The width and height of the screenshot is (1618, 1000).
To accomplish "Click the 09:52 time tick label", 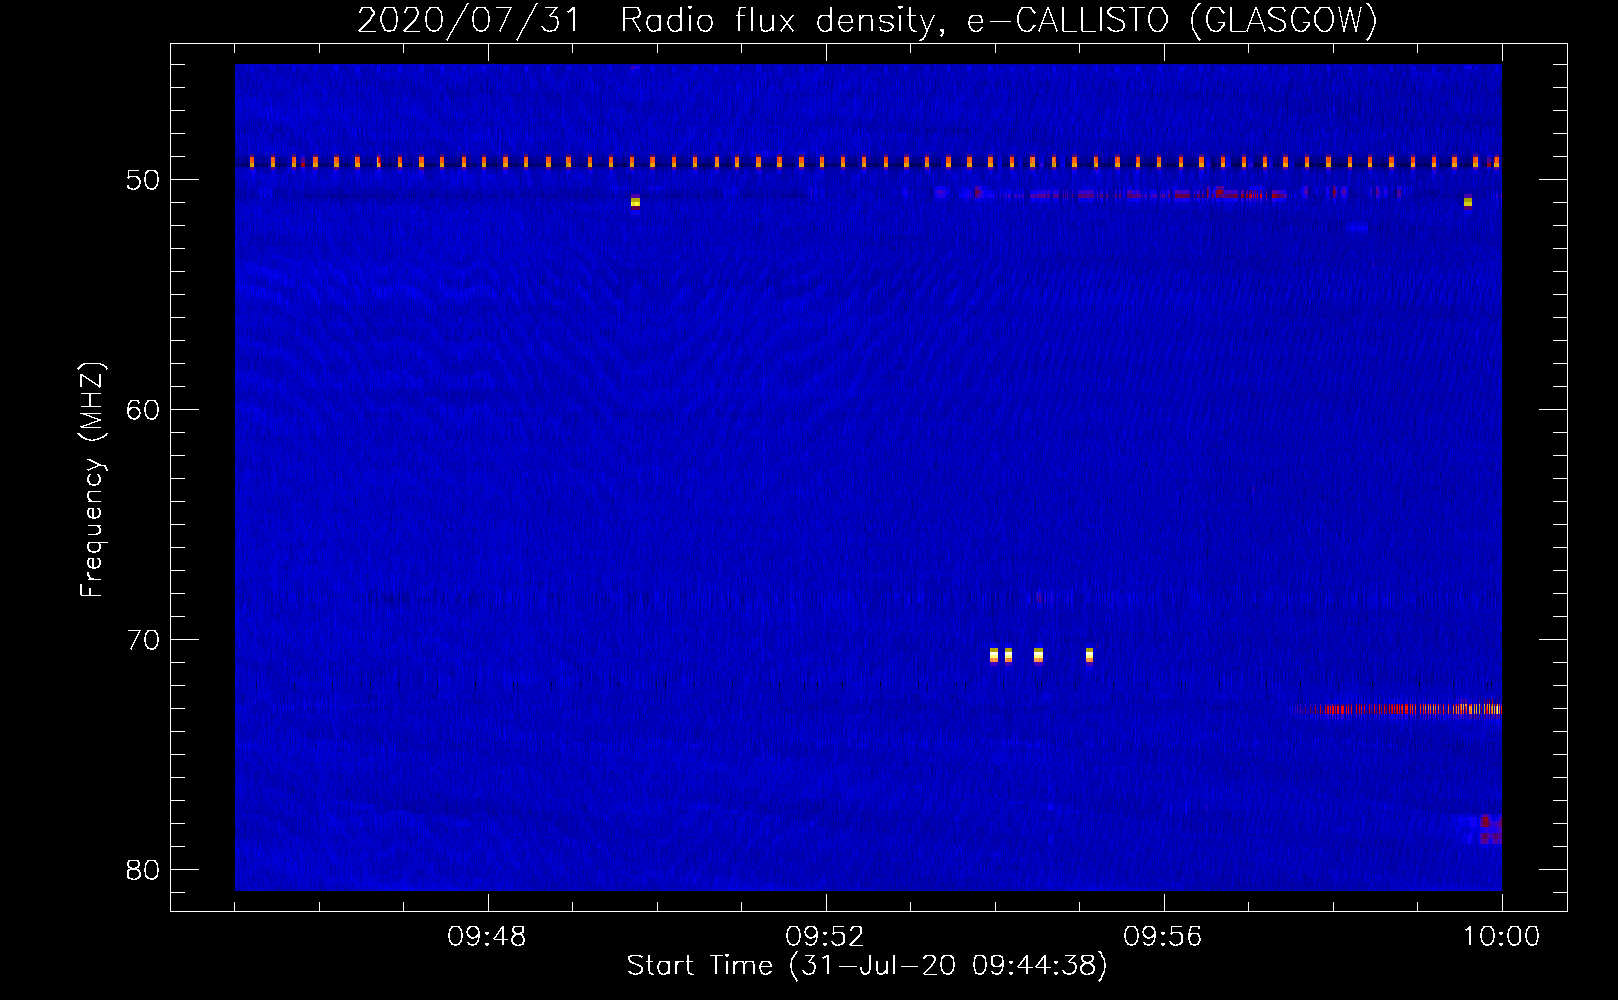I will 825,937.
